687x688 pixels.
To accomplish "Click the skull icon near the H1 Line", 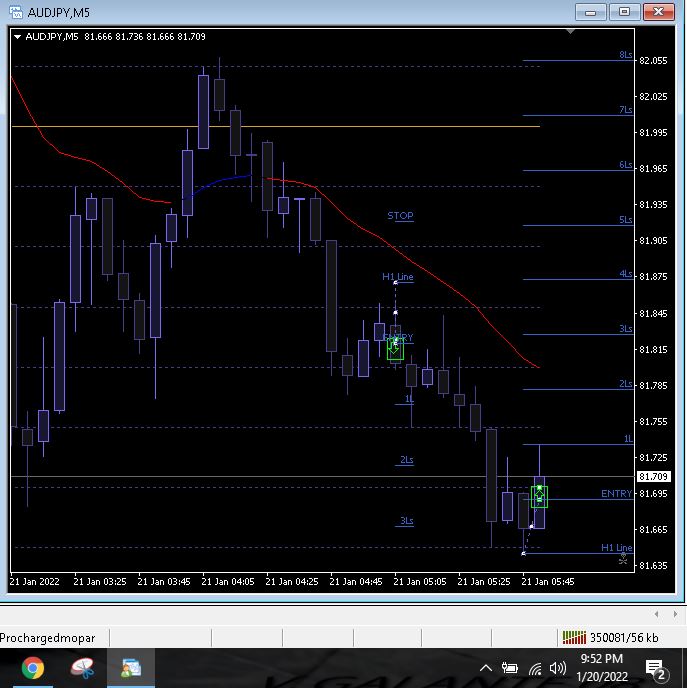I will pos(623,559).
